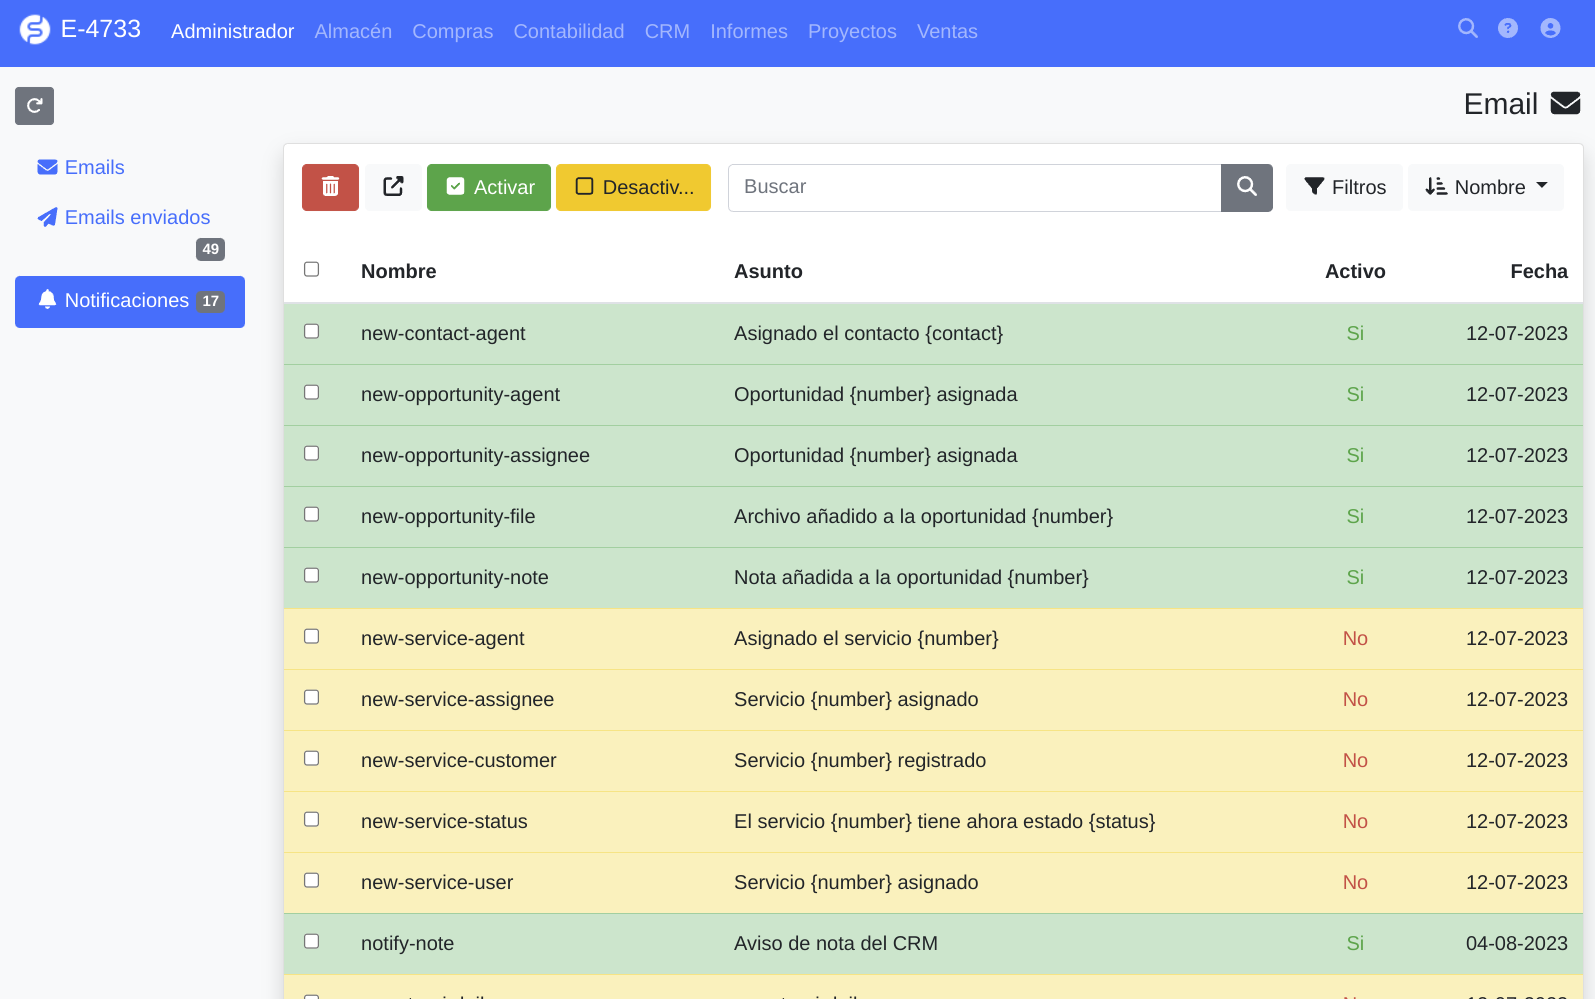
Task: Open the new-opportunity-file name
Action: point(448,516)
